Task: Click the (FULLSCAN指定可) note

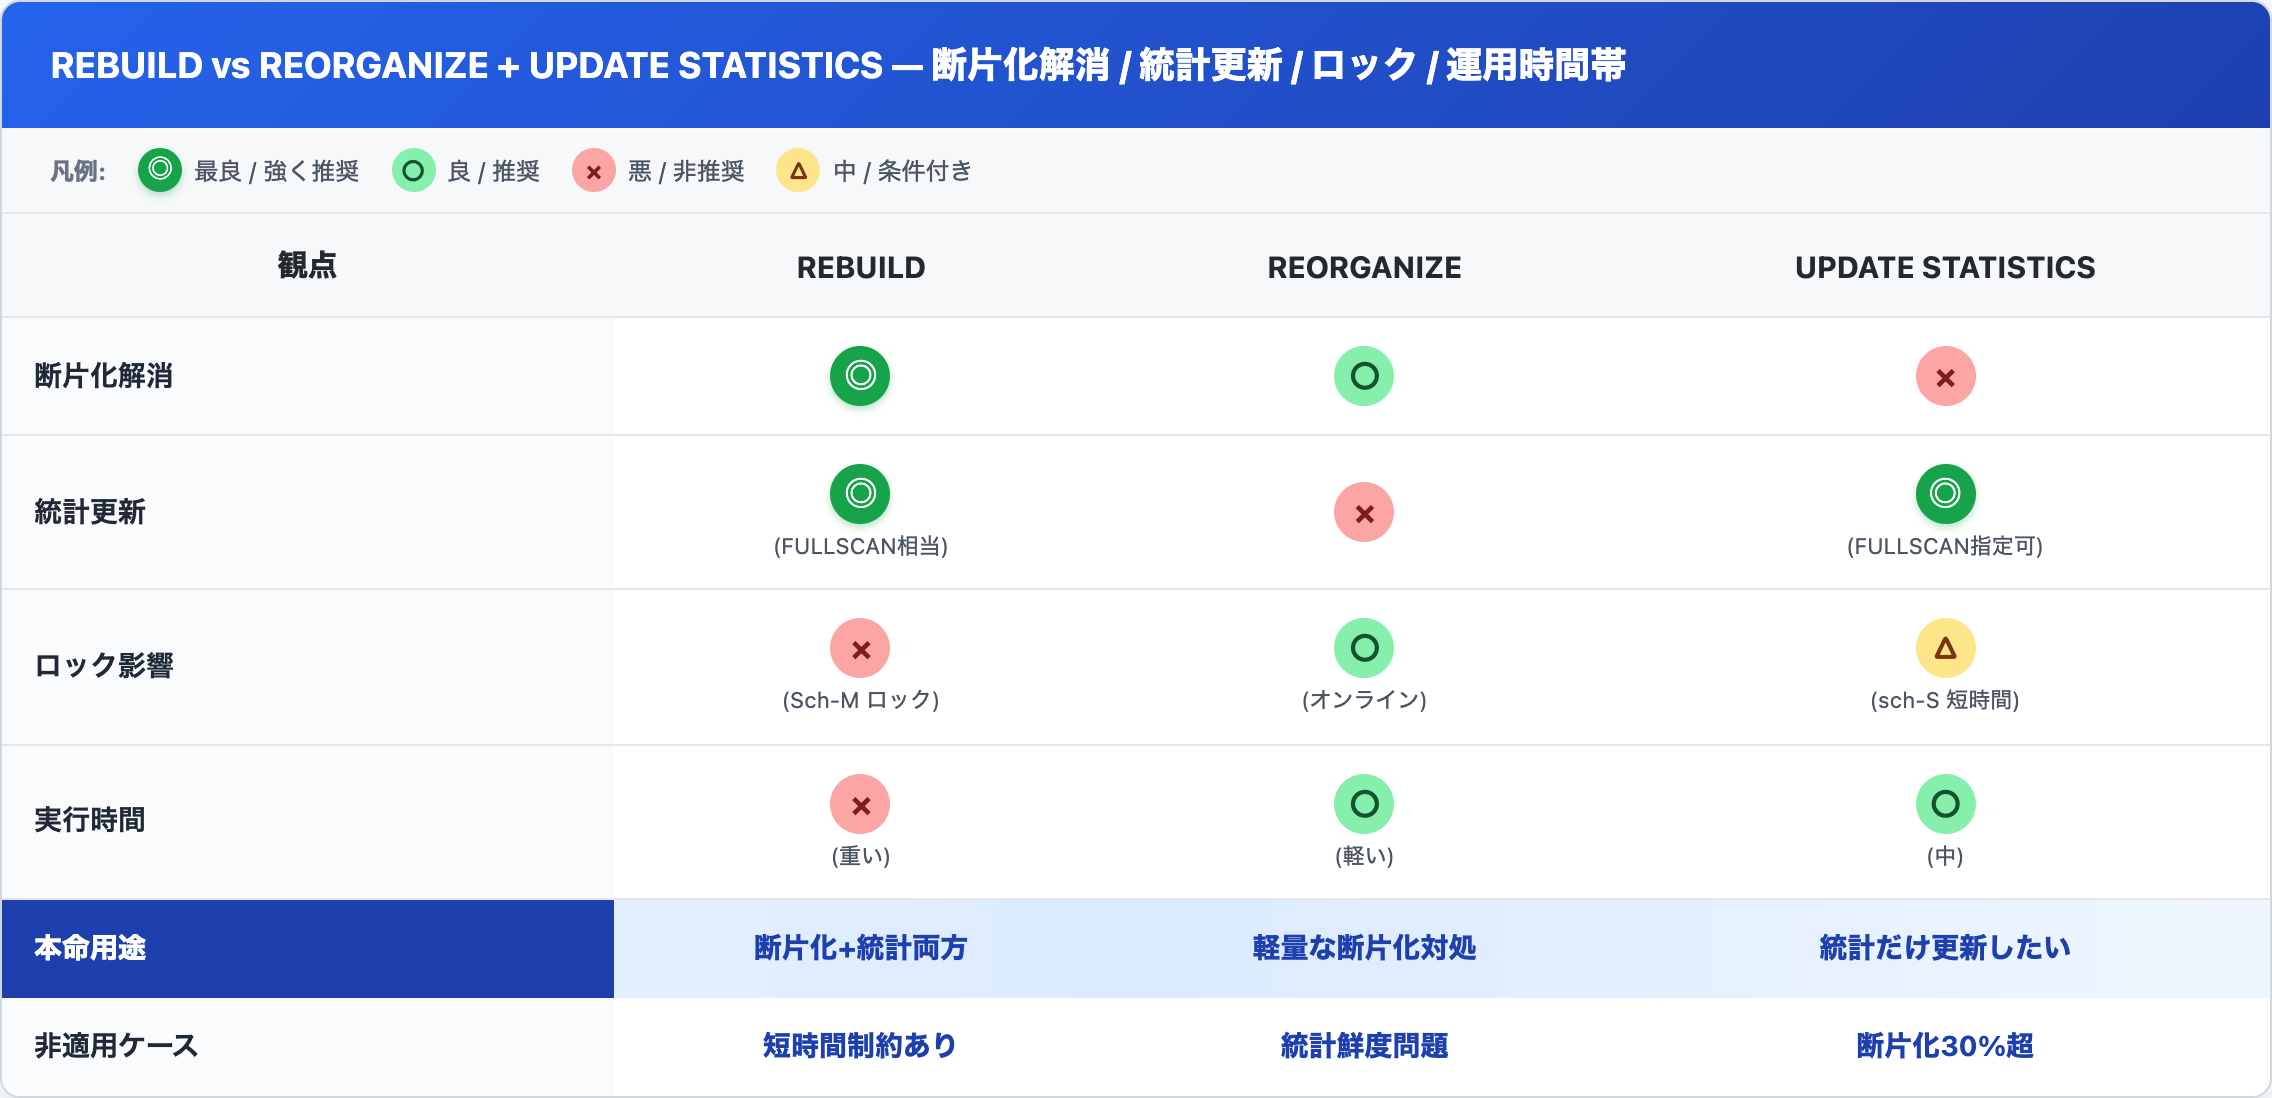Action: tap(1945, 546)
